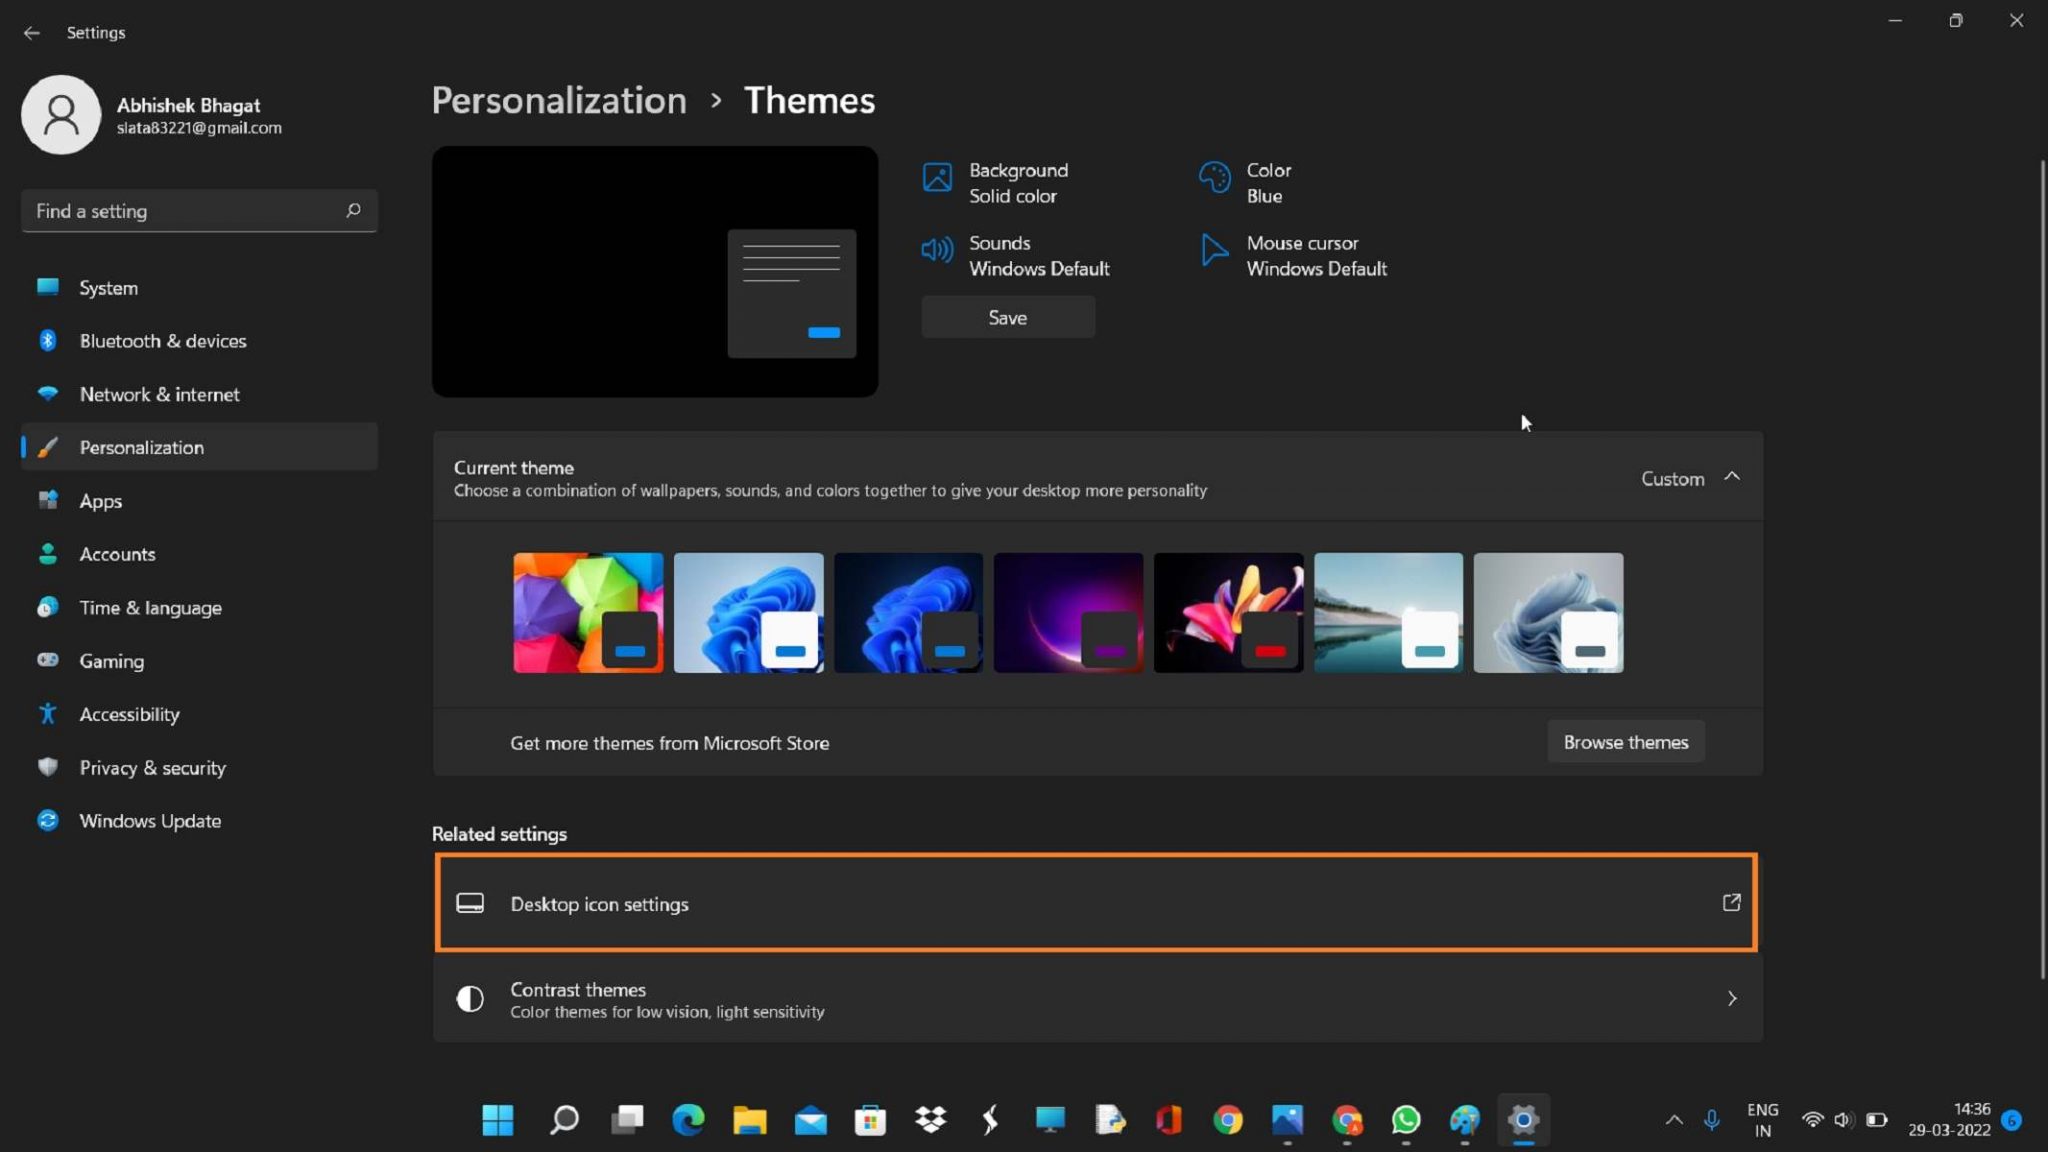2048x1152 pixels.
Task: Click the Sounds speaker icon
Action: click(937, 251)
